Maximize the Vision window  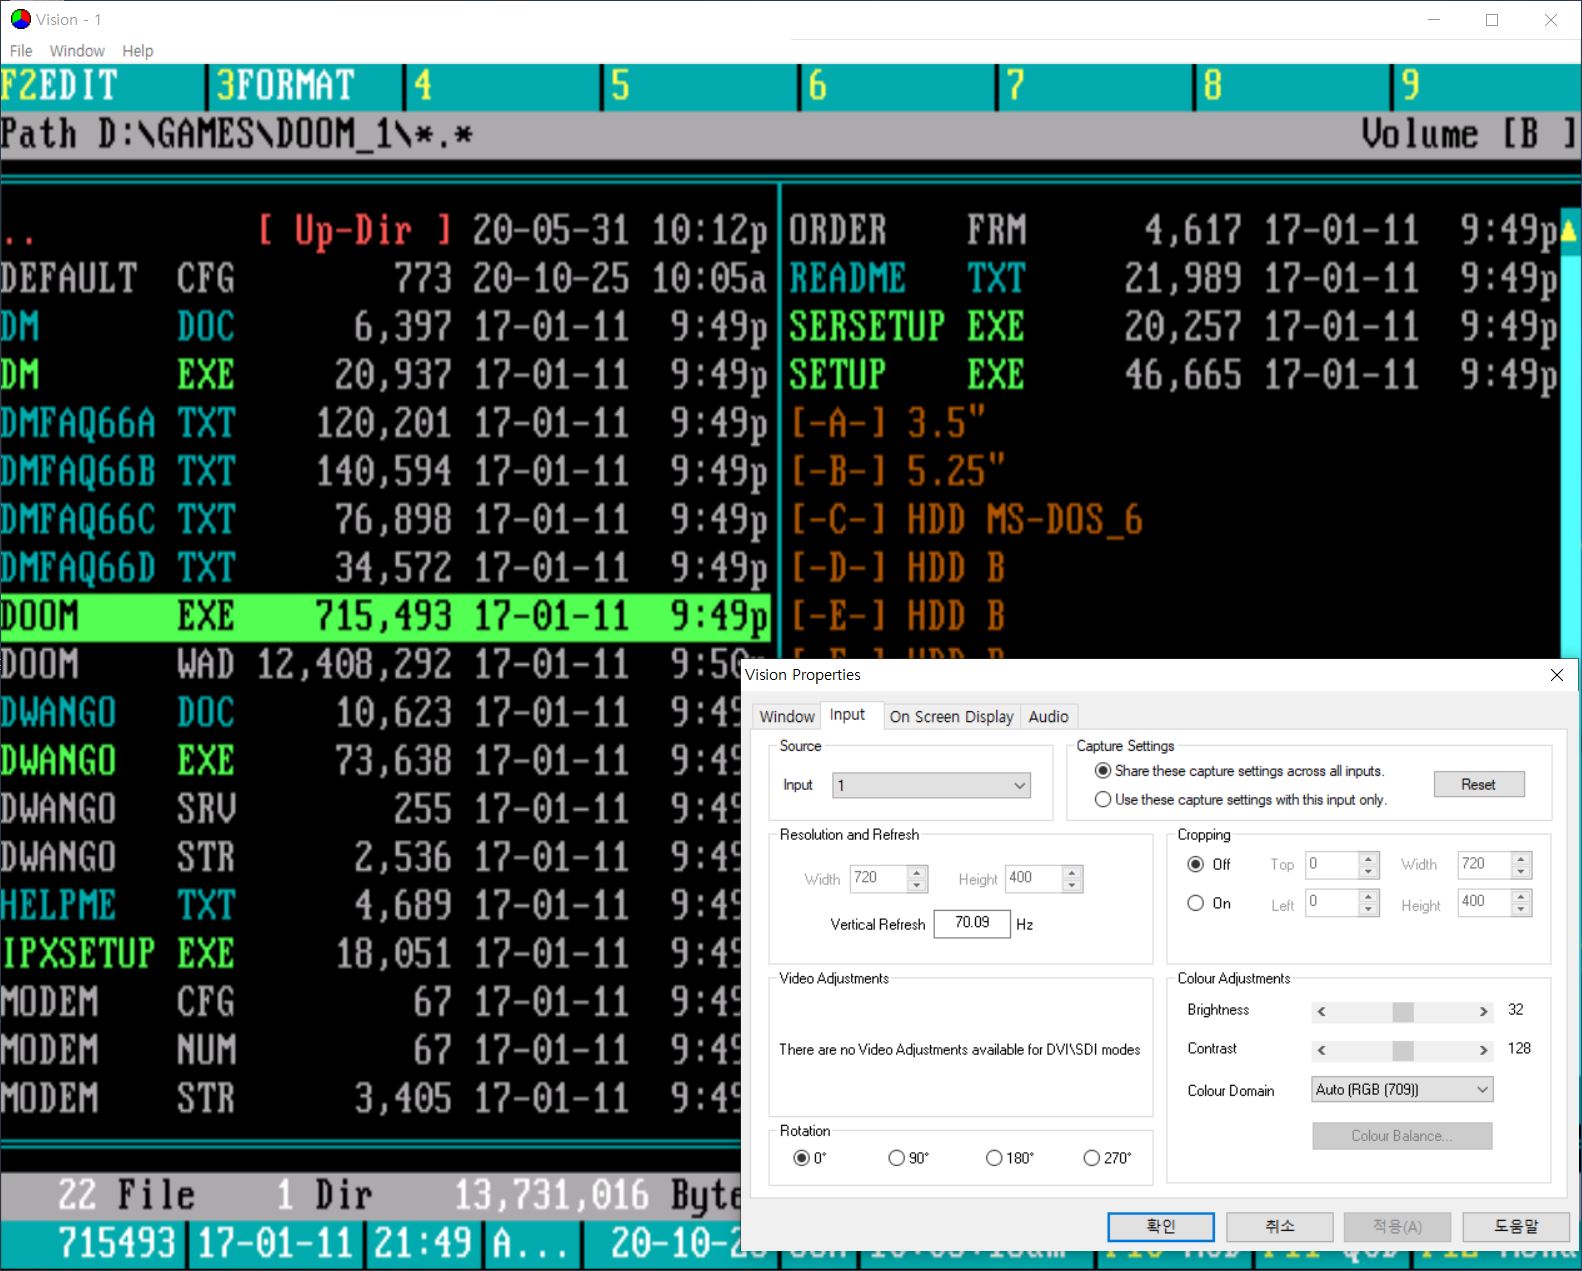[x=1492, y=19]
